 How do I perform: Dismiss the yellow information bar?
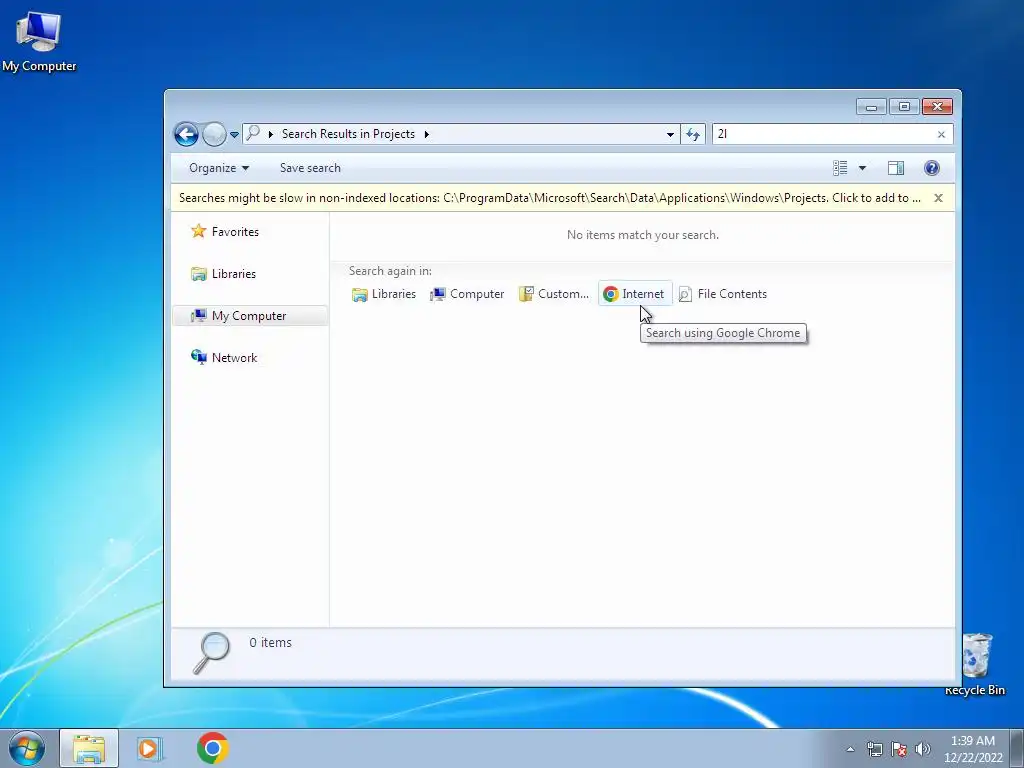pyautogui.click(x=938, y=198)
